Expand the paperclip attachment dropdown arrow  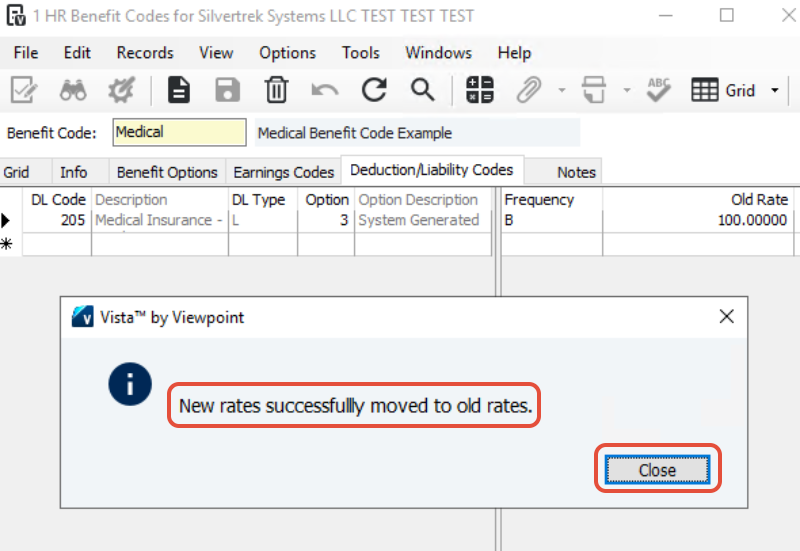(562, 90)
